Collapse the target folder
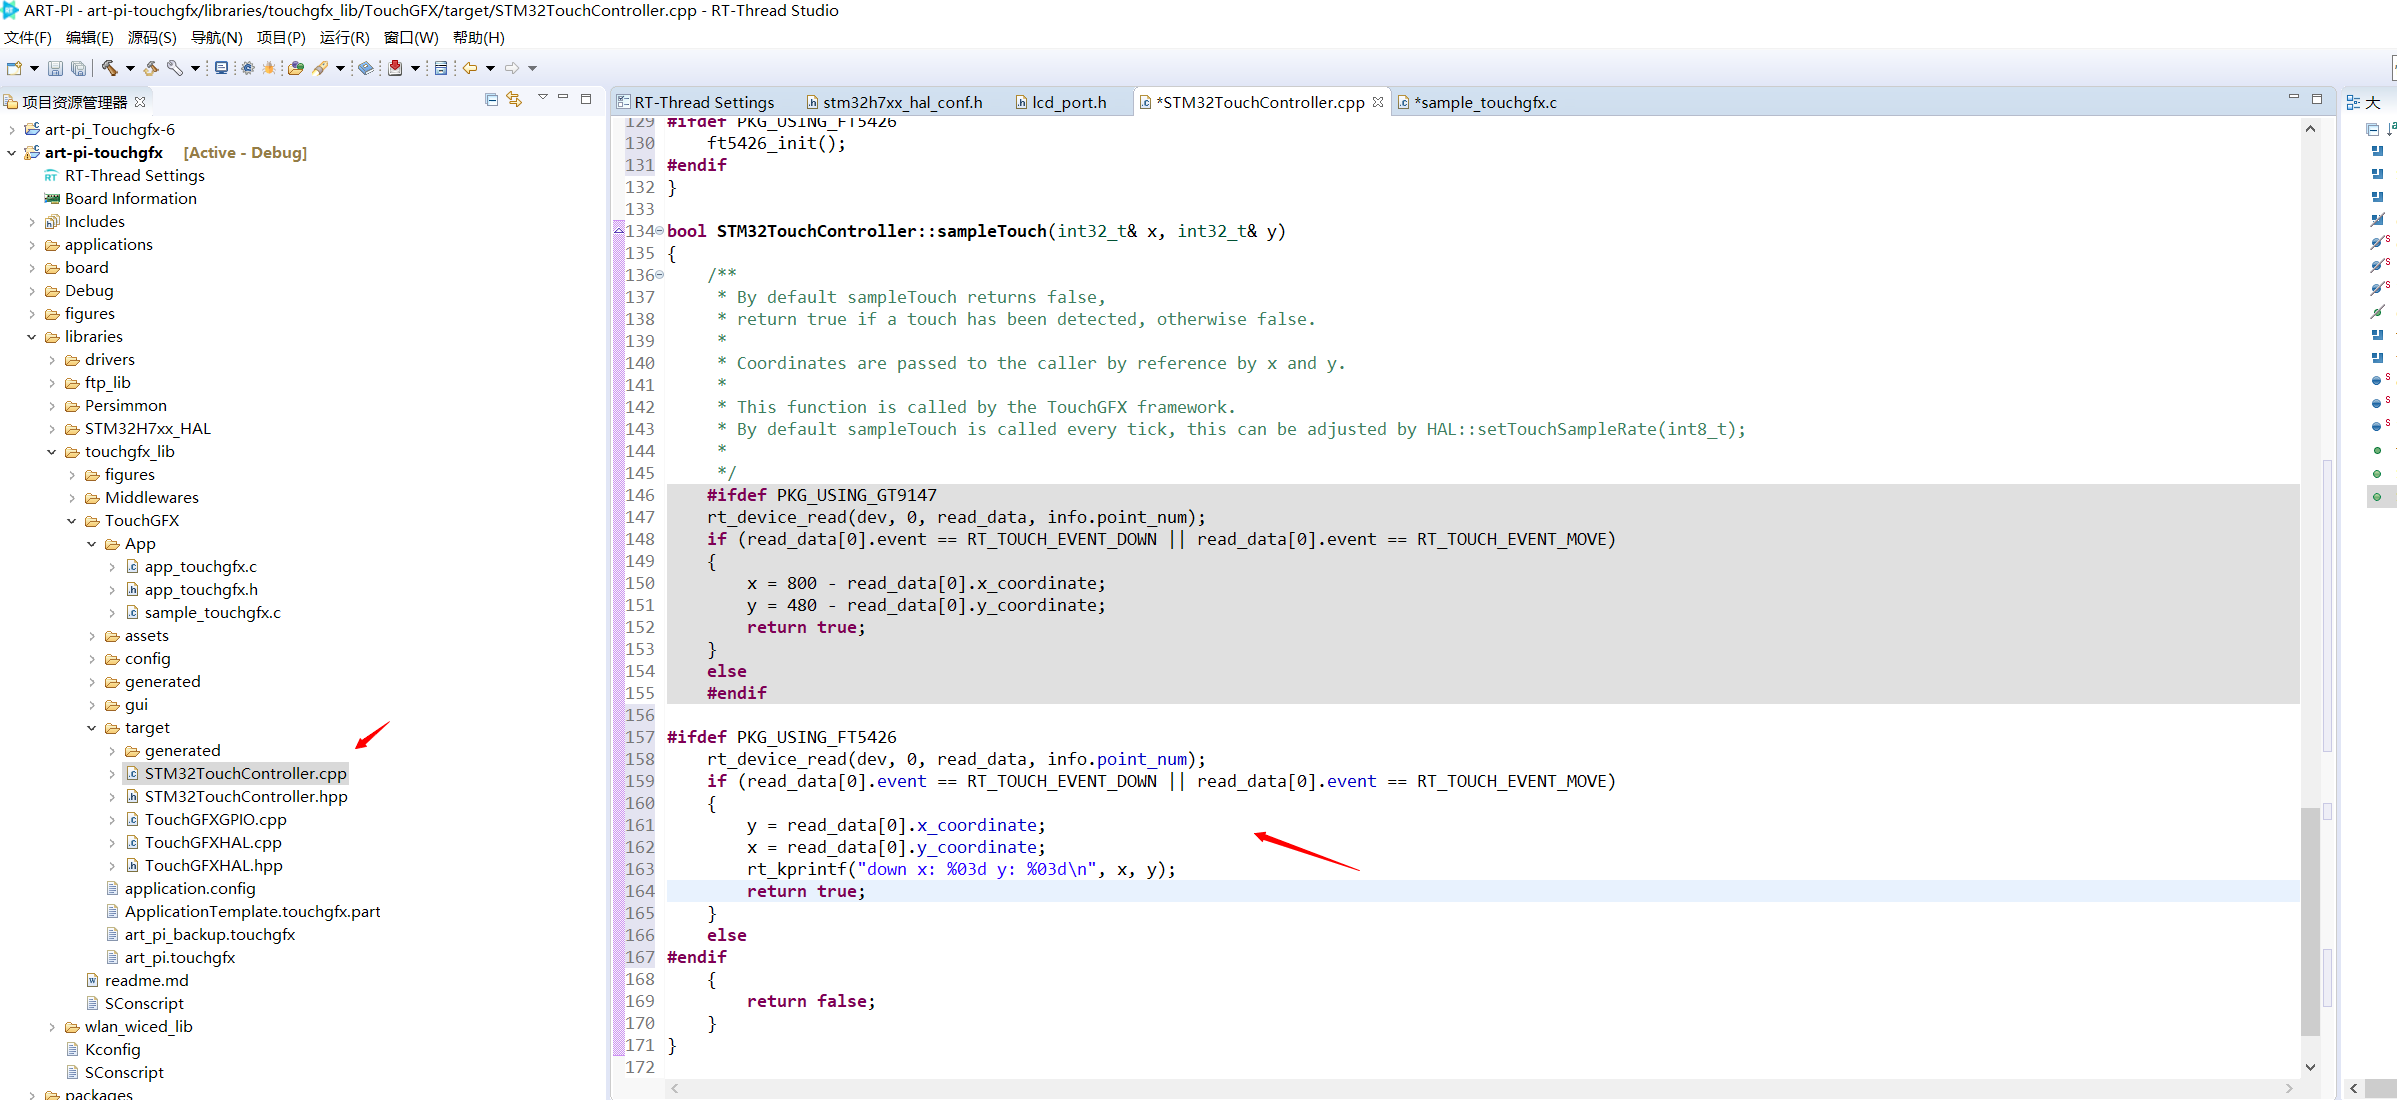The image size is (2397, 1100). tap(92, 728)
